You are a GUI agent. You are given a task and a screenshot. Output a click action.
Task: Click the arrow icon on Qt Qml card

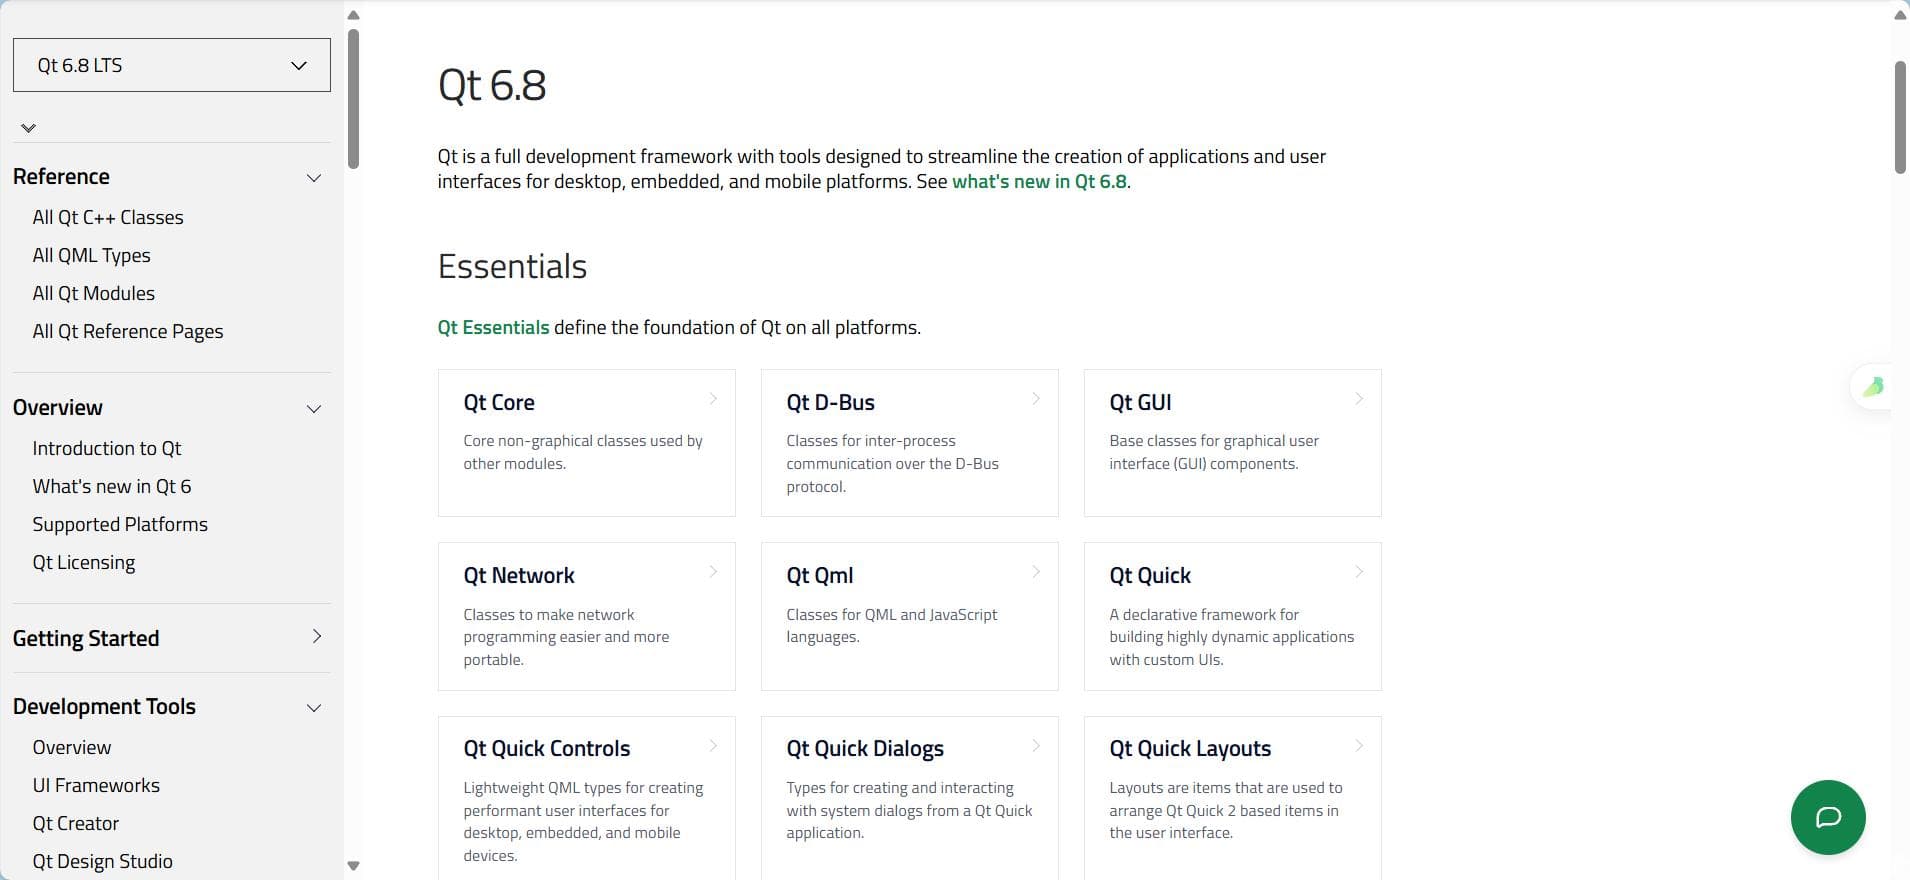[x=1036, y=572]
